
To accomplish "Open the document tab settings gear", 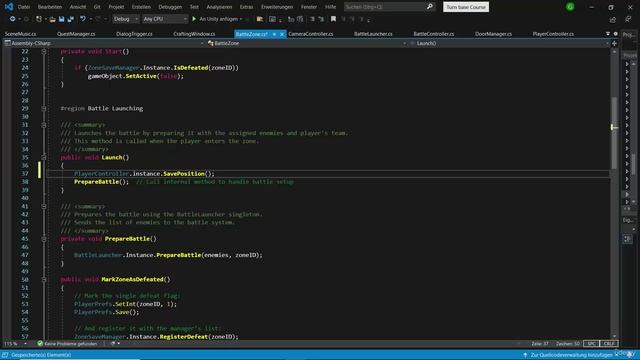I will coord(616,34).
